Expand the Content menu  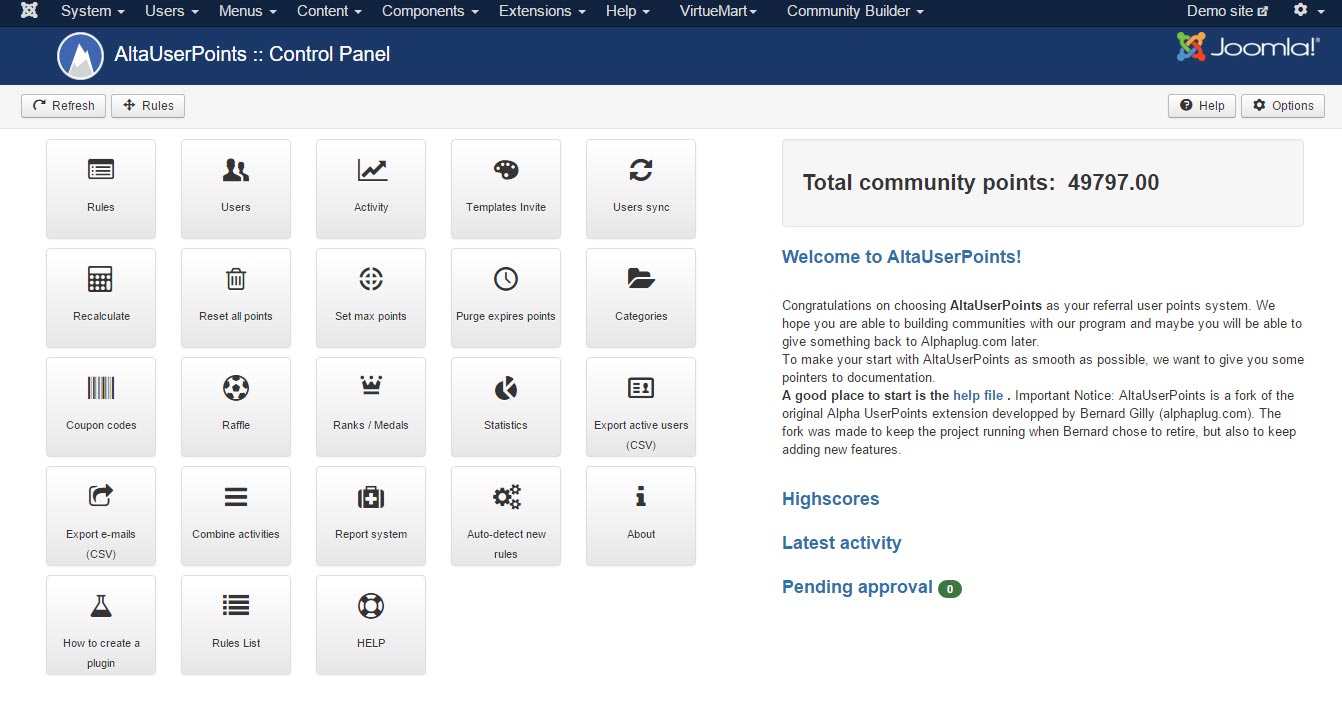click(x=329, y=11)
